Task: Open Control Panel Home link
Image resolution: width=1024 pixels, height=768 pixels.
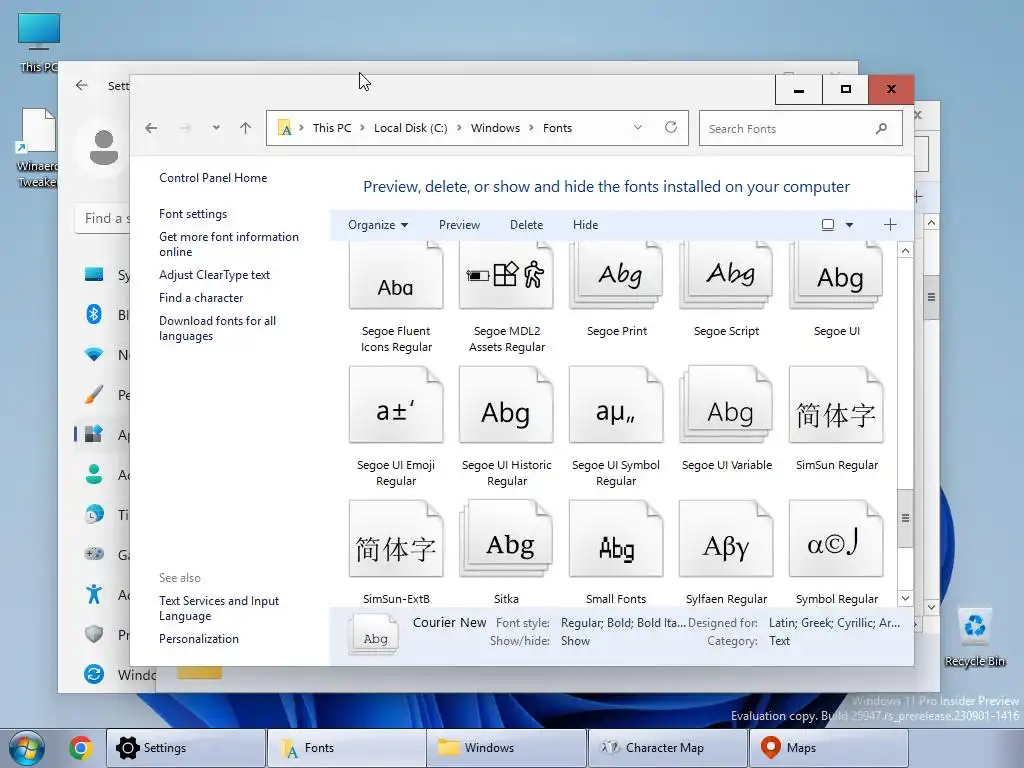Action: click(x=213, y=178)
